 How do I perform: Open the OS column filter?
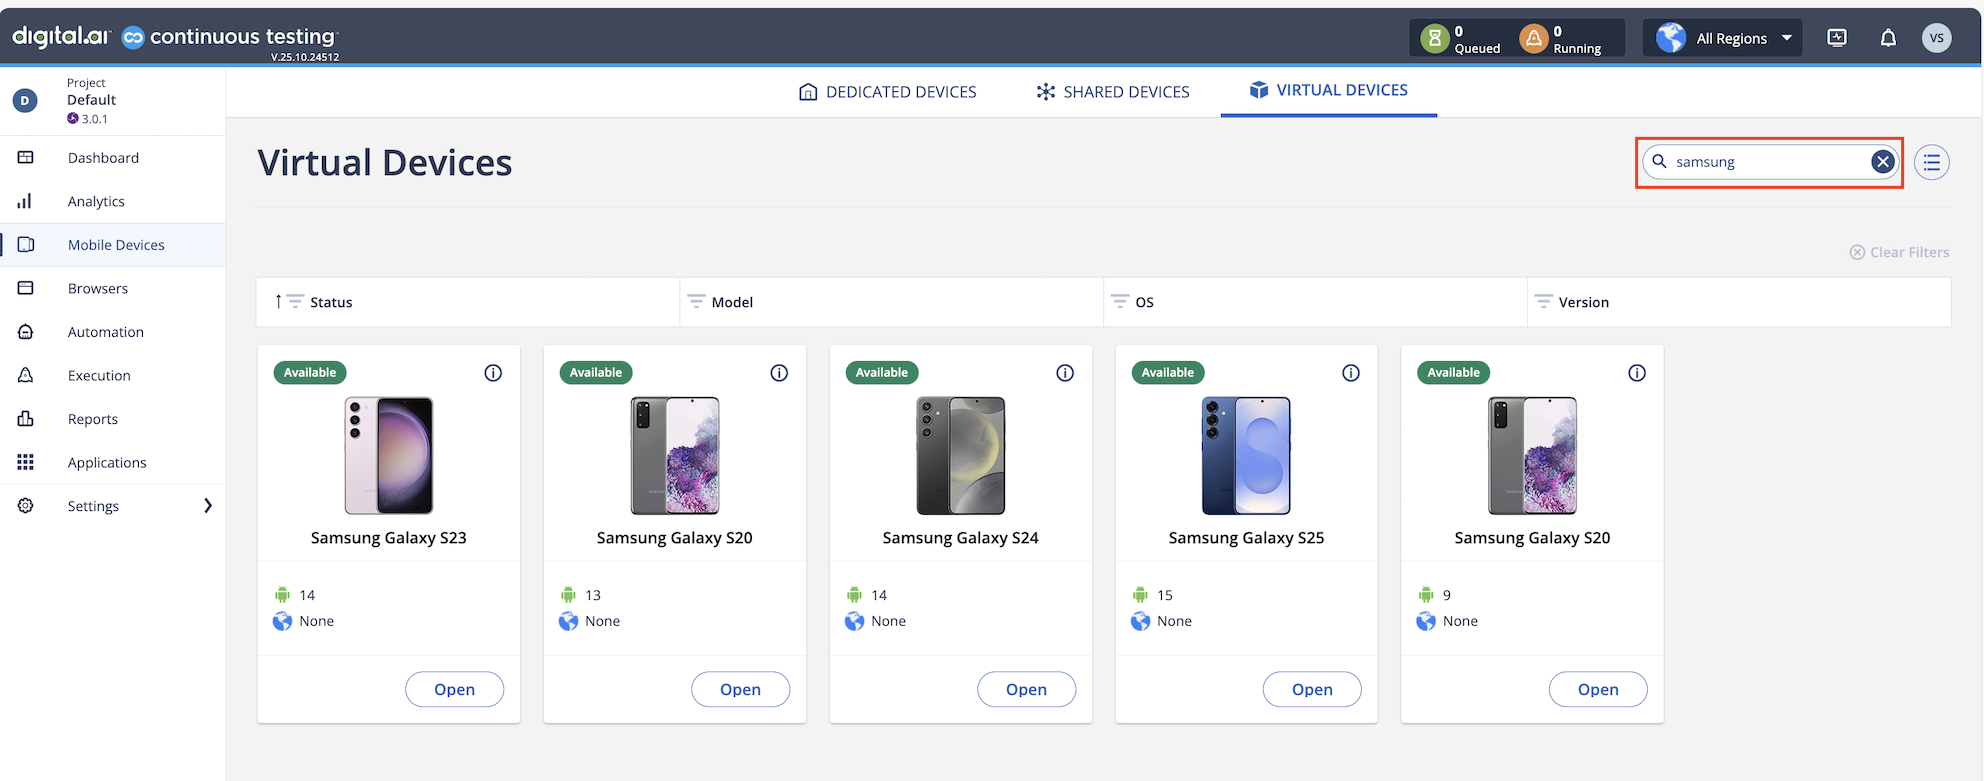1120,302
